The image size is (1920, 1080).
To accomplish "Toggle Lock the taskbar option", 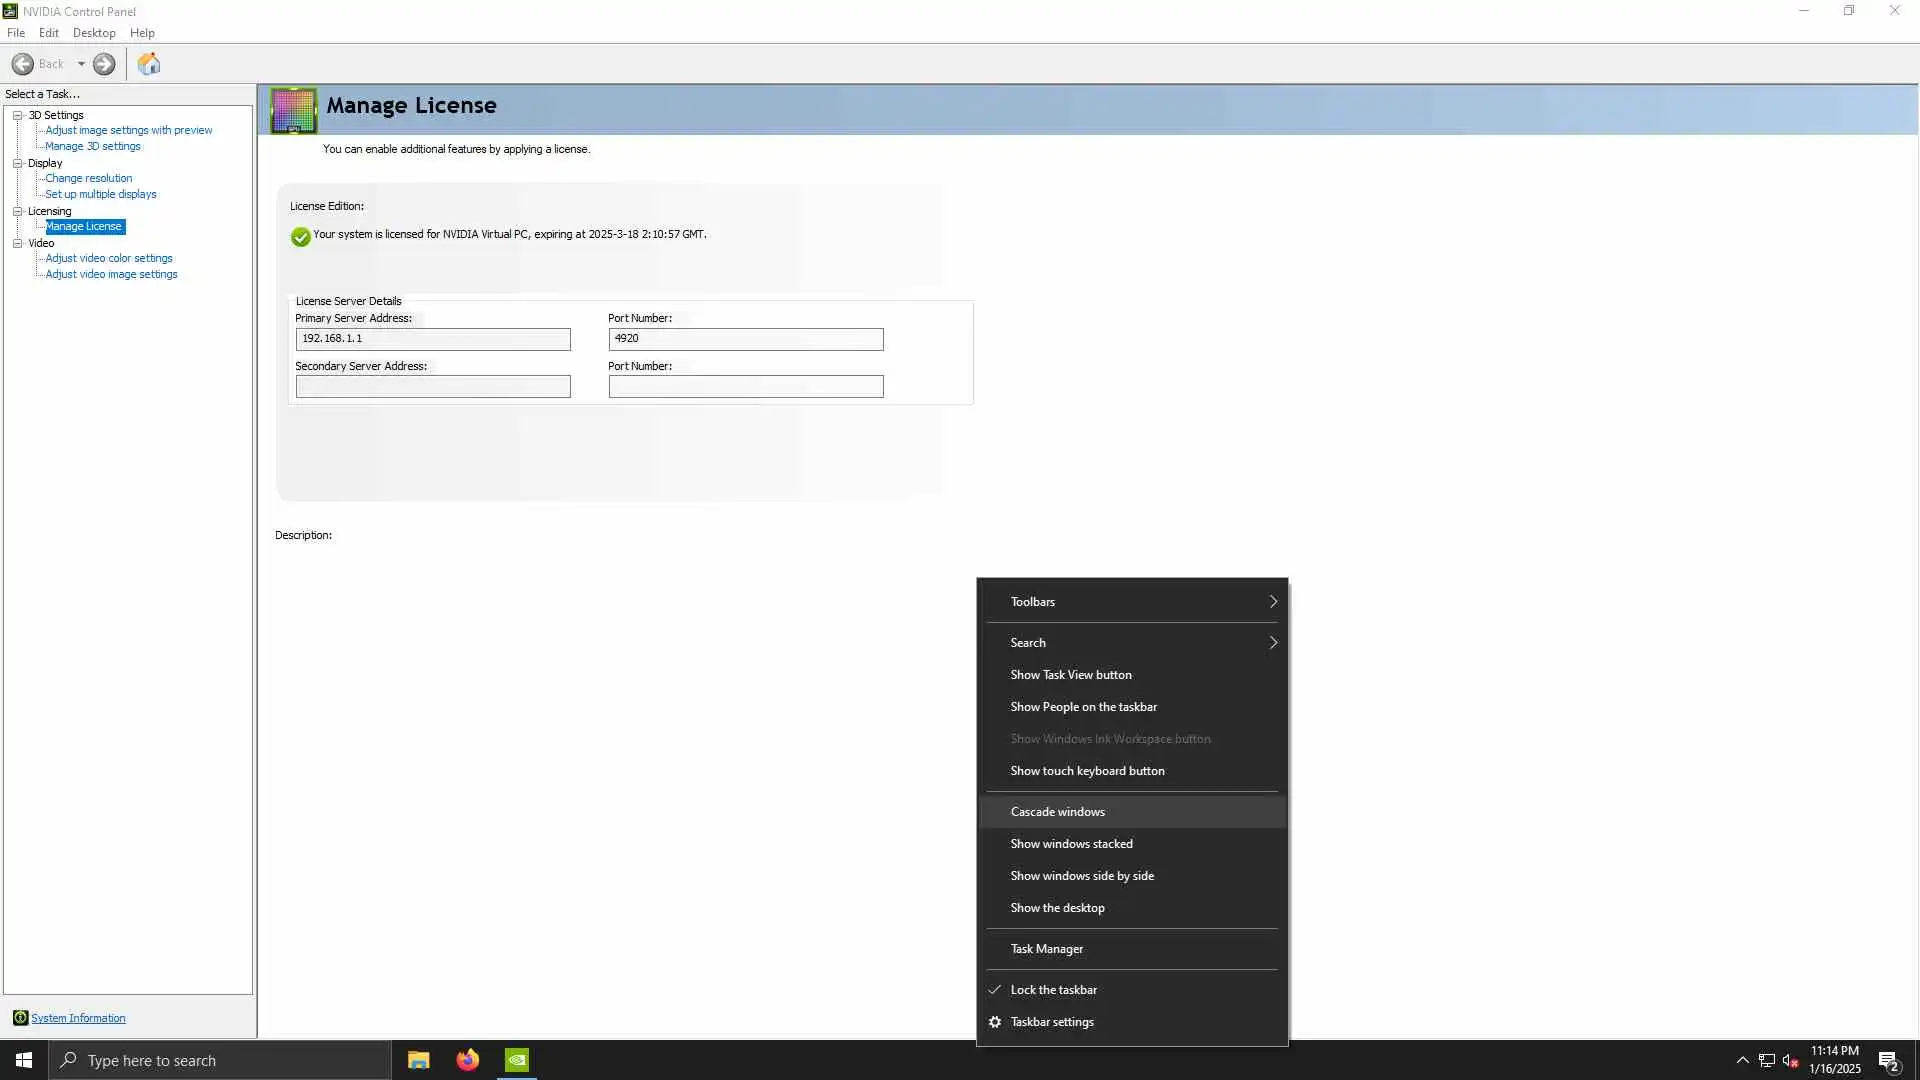I will 1053,990.
